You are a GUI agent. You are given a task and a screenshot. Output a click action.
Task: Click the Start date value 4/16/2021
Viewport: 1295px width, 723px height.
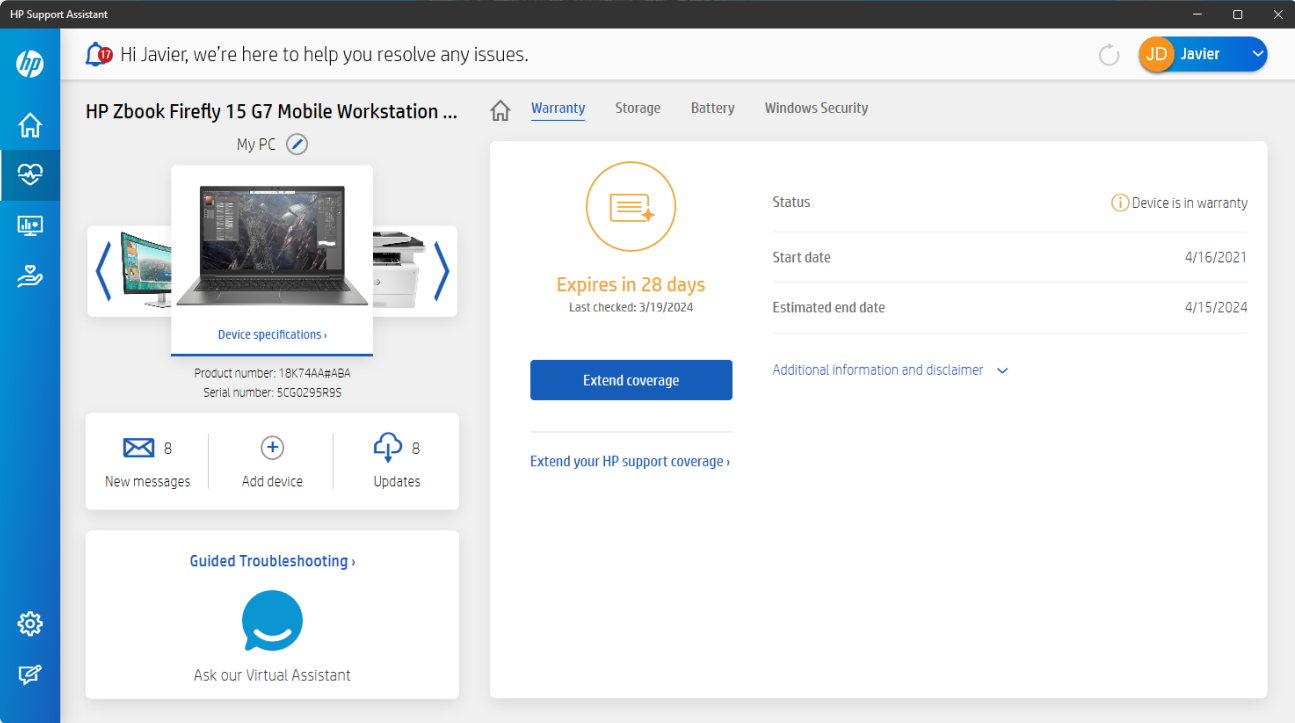point(1216,257)
